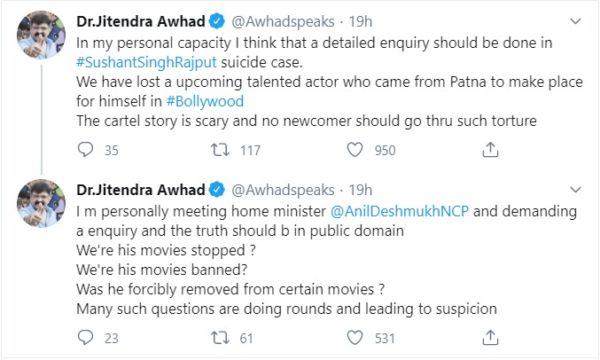Click the verified badge in the first tweet
This screenshot has width=600, height=360.
[217, 21]
